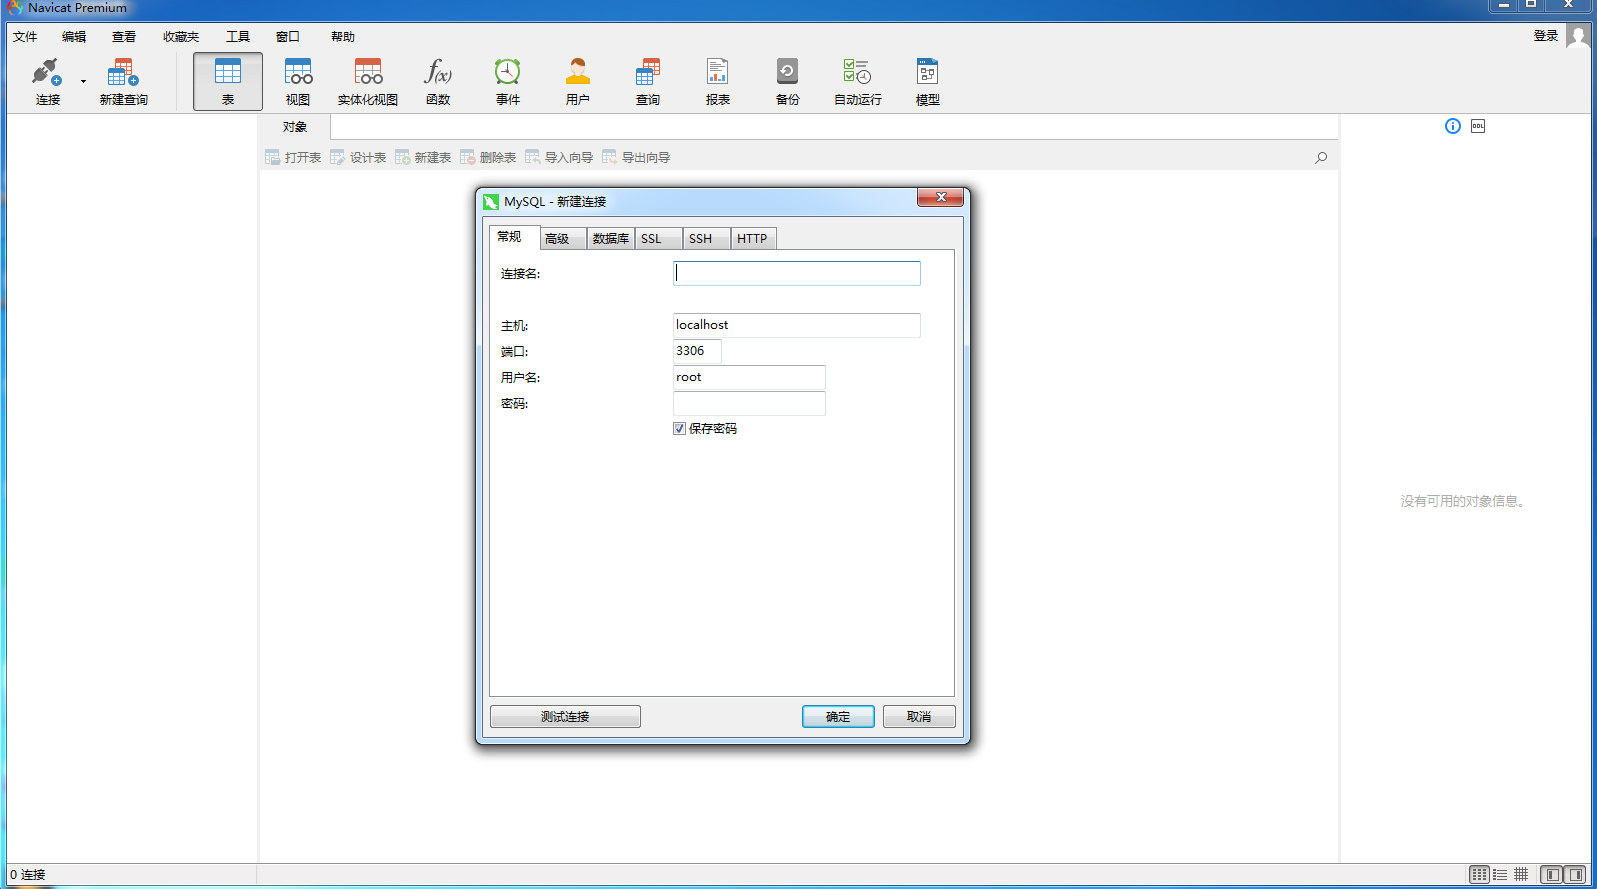Switch to the SSL tab

658,239
